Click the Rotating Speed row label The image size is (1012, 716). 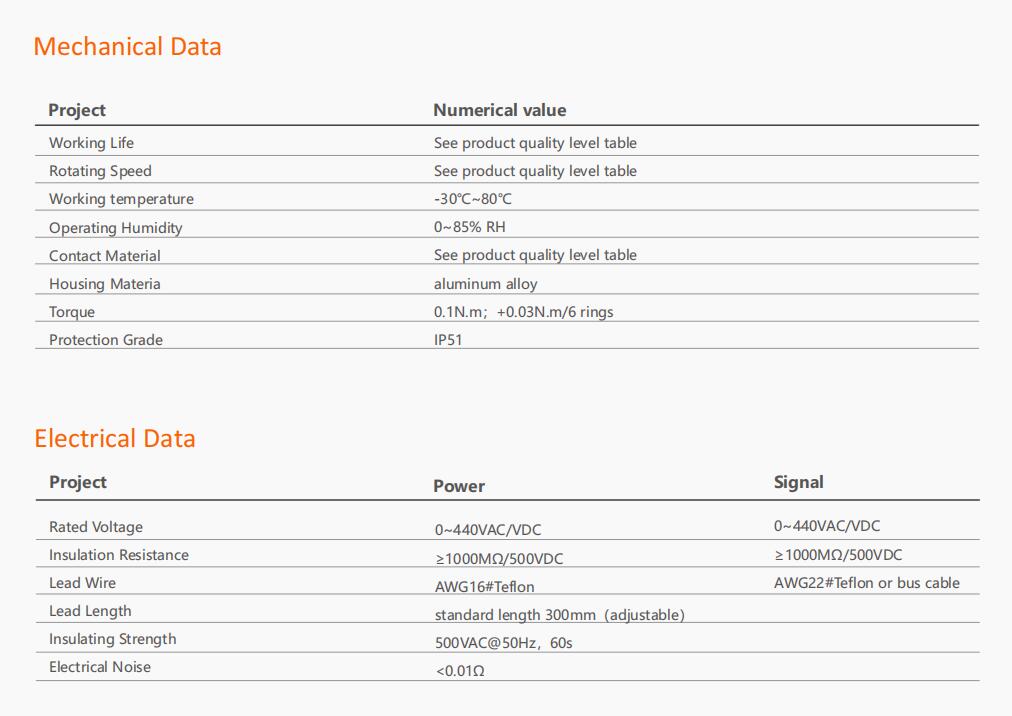101,171
